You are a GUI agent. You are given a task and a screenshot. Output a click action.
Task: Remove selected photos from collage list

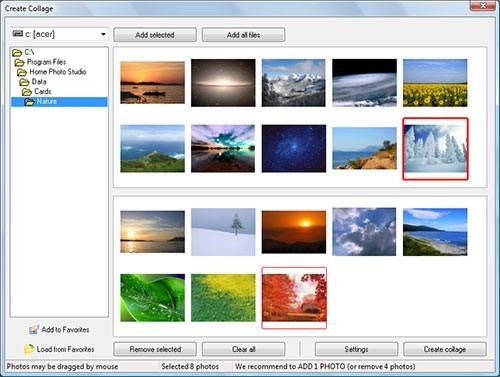click(155, 349)
